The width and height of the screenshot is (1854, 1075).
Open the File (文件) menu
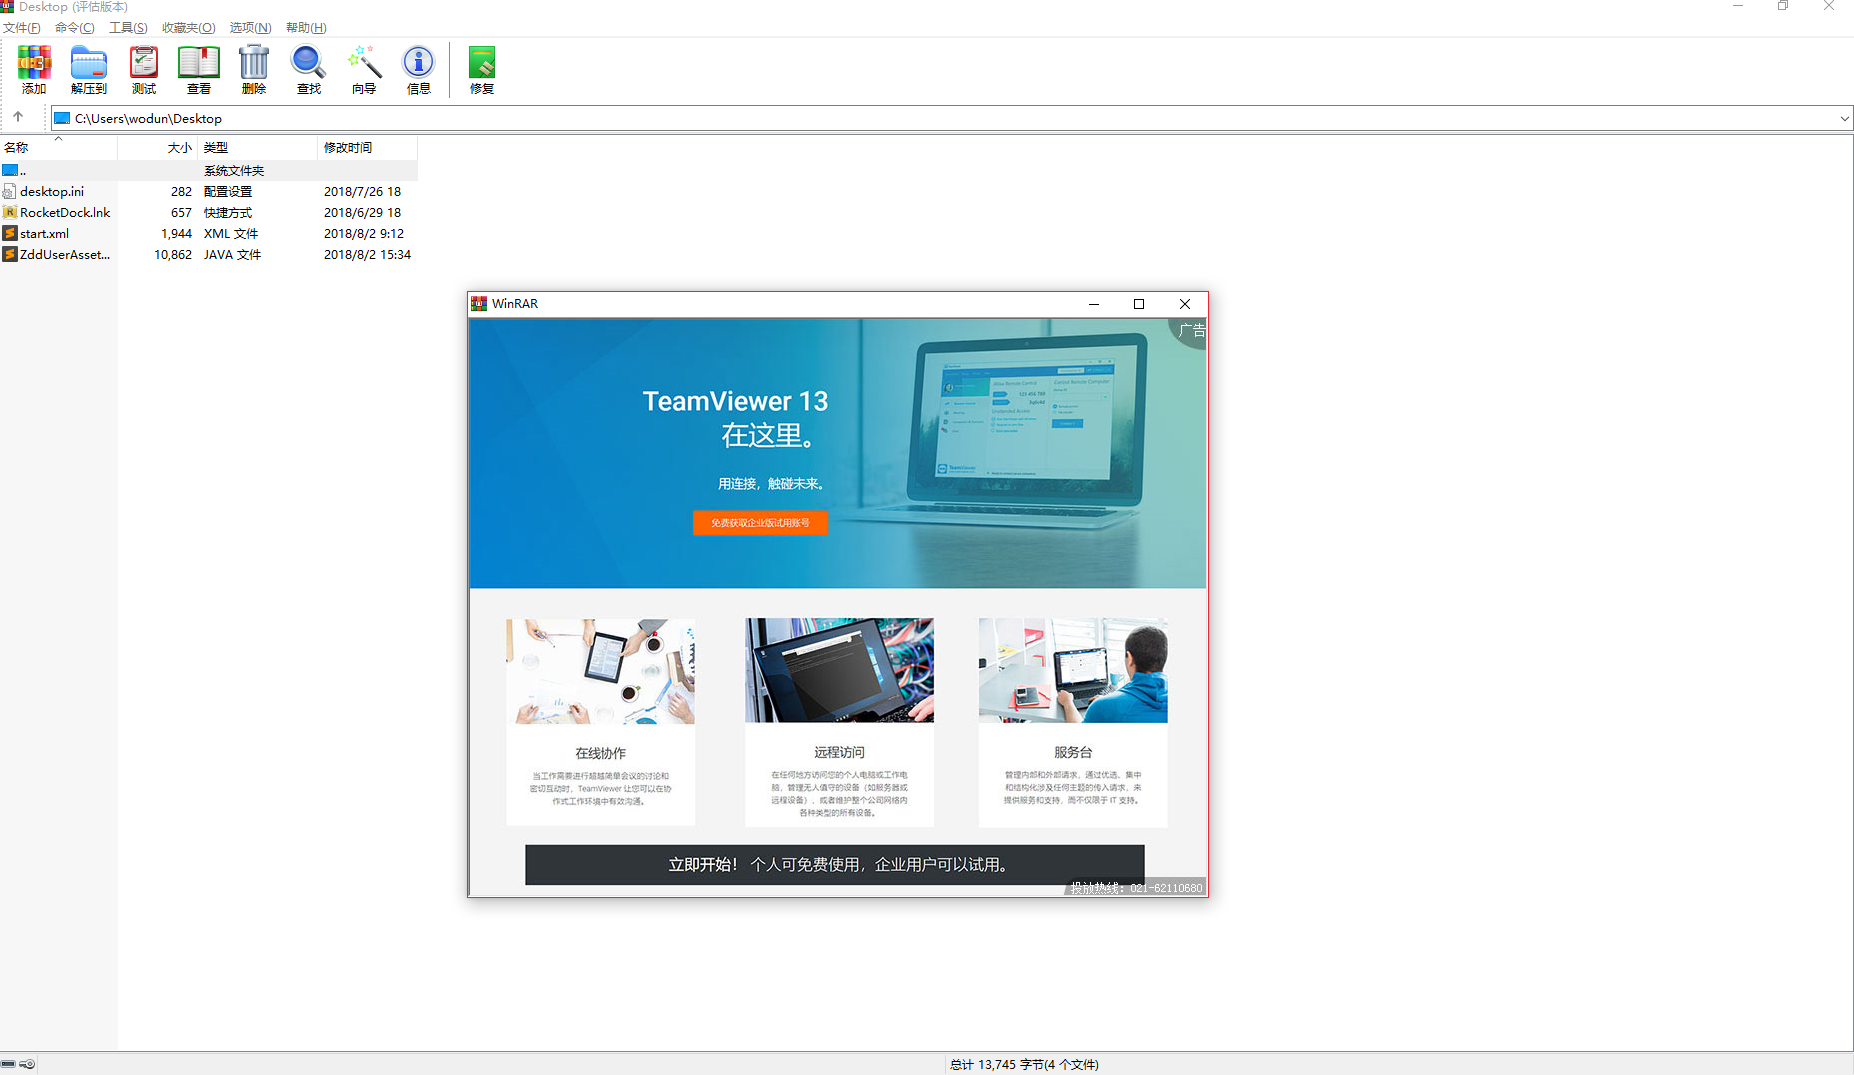[22, 28]
